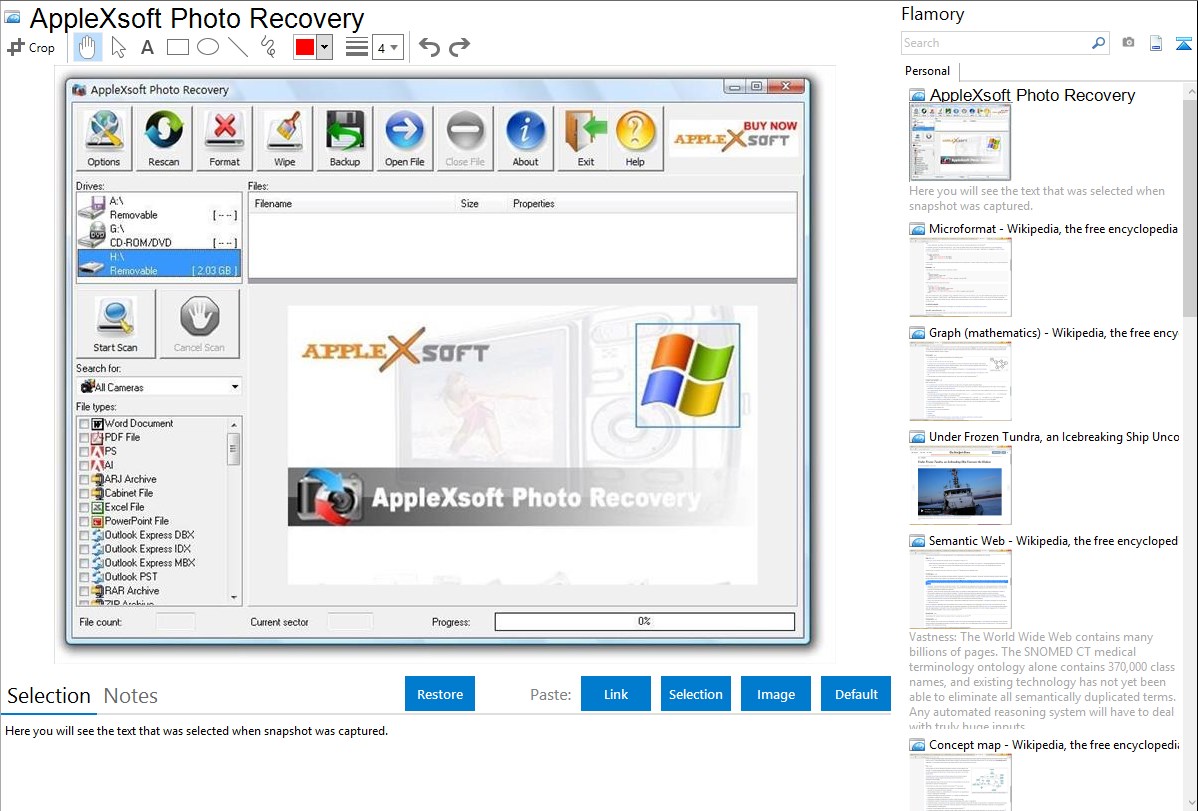This screenshot has width=1198, height=811.
Task: Click the Flamory search magnifier icon
Action: point(1098,43)
